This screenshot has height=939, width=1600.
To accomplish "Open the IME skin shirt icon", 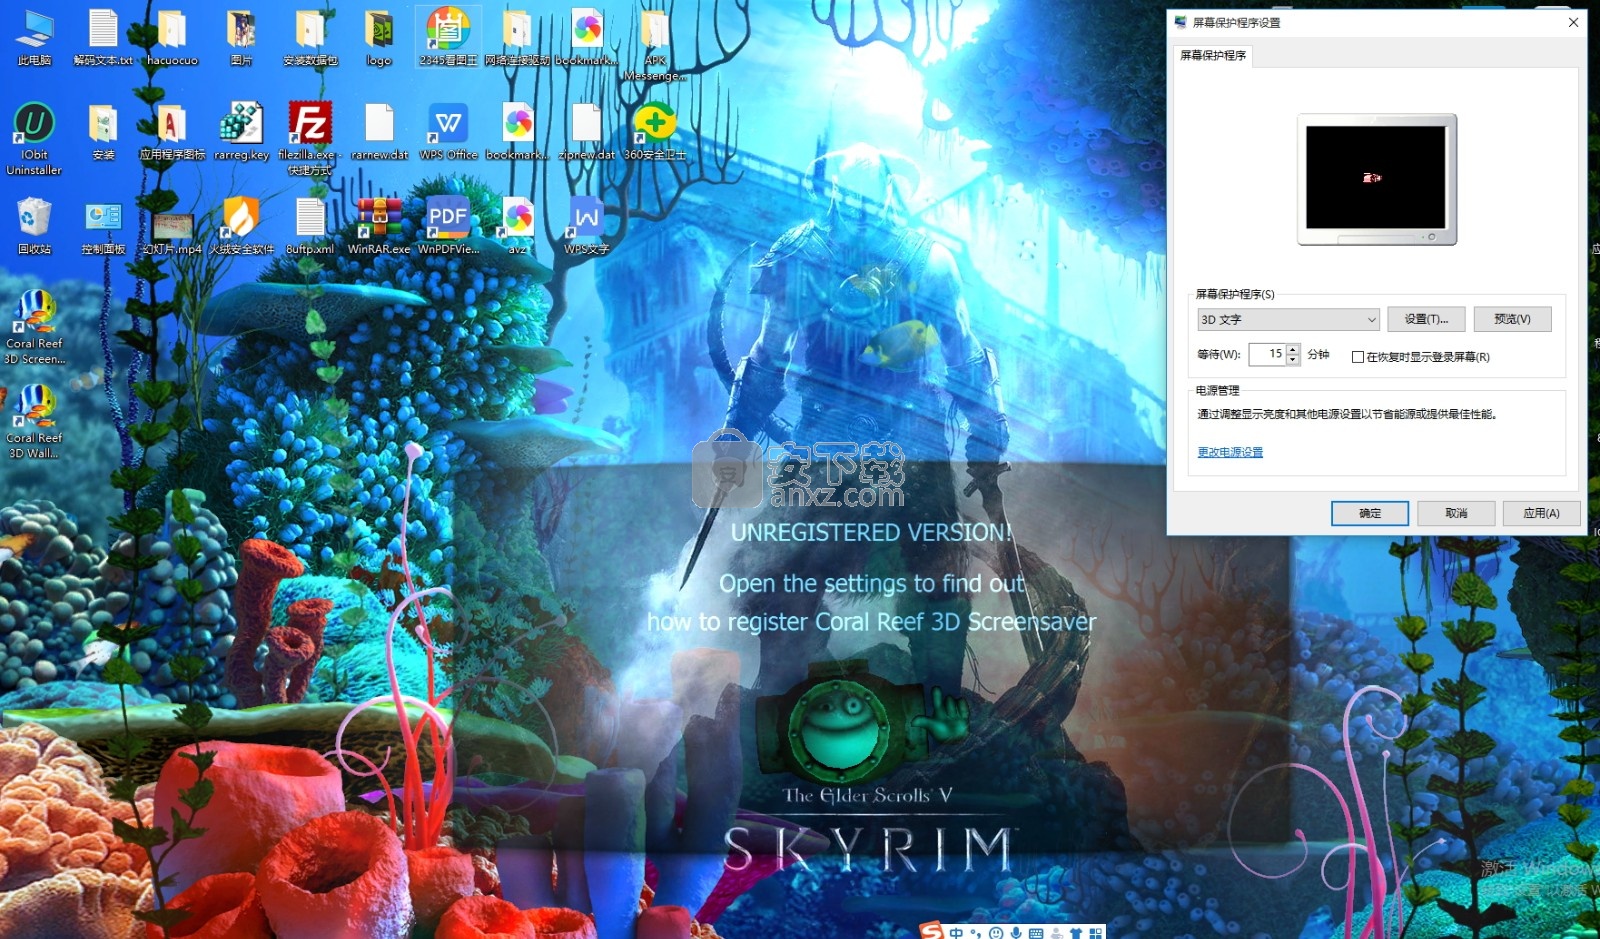I will click(1076, 933).
